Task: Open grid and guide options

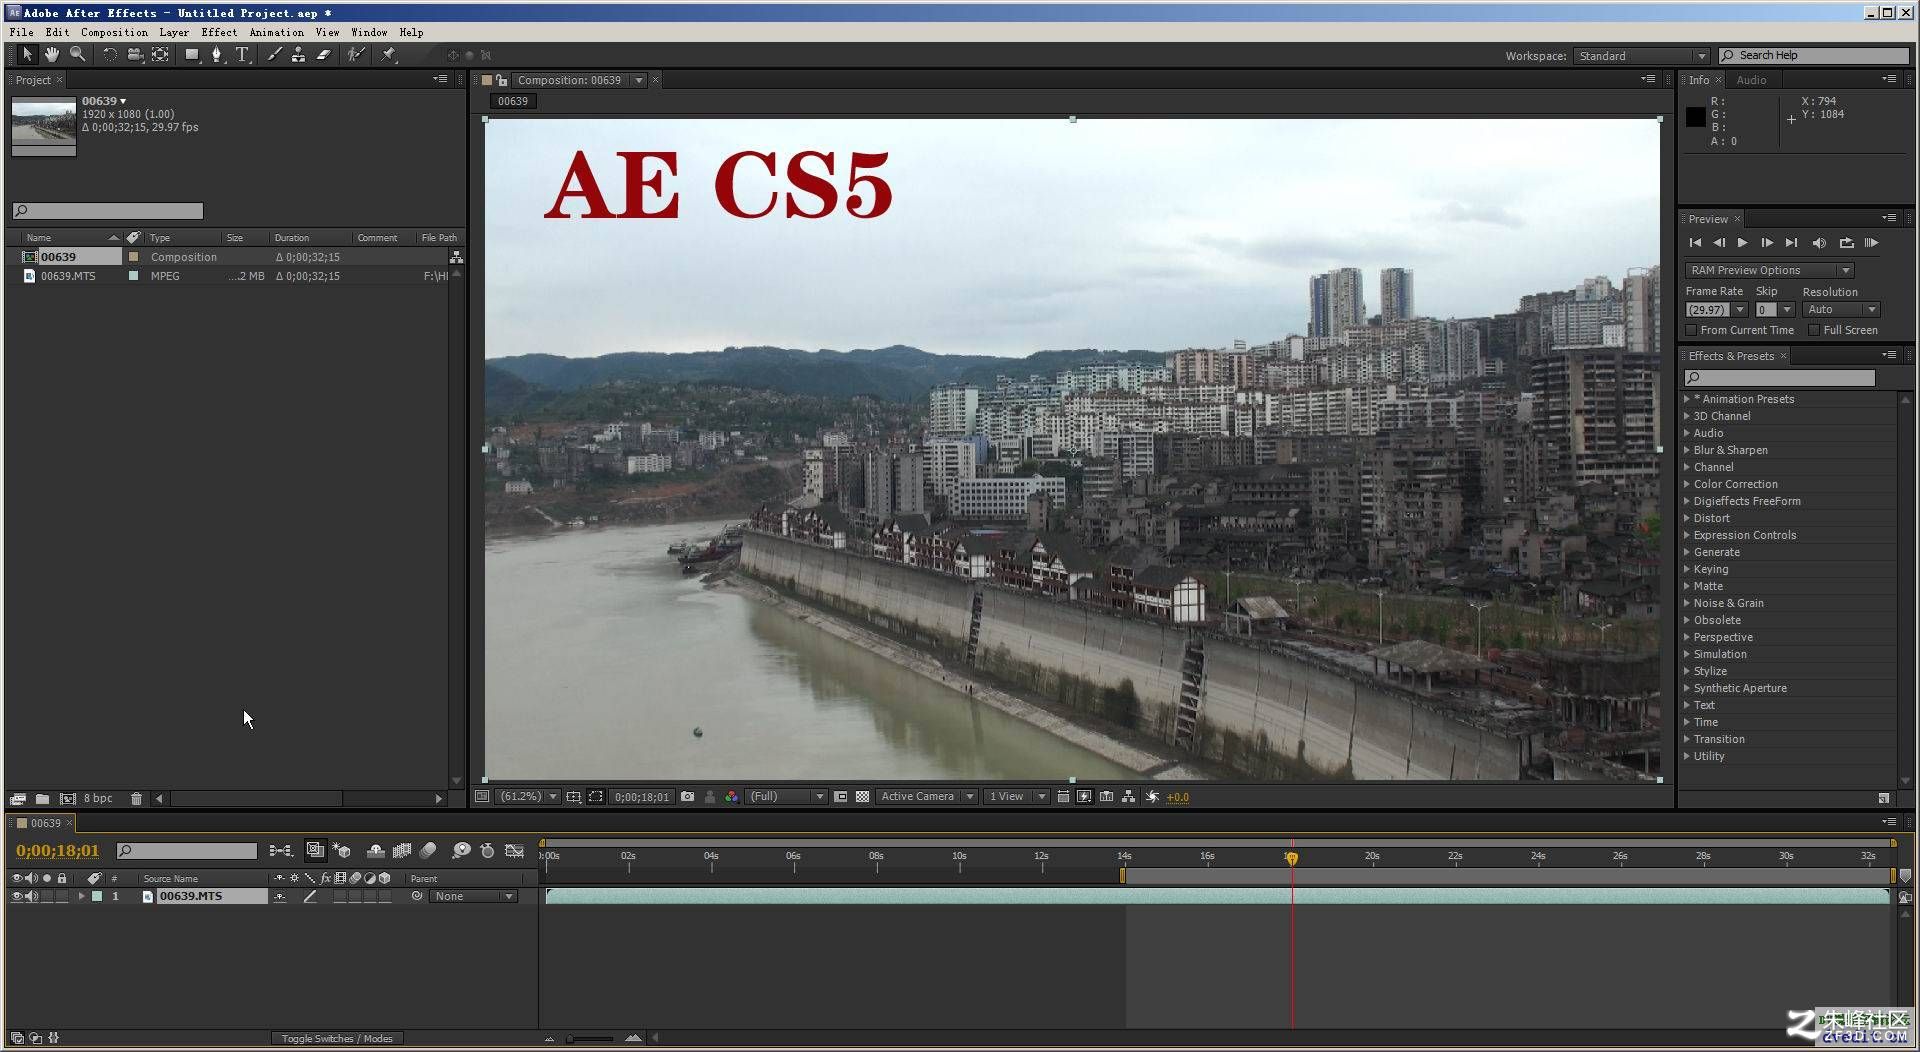Action: pos(573,797)
